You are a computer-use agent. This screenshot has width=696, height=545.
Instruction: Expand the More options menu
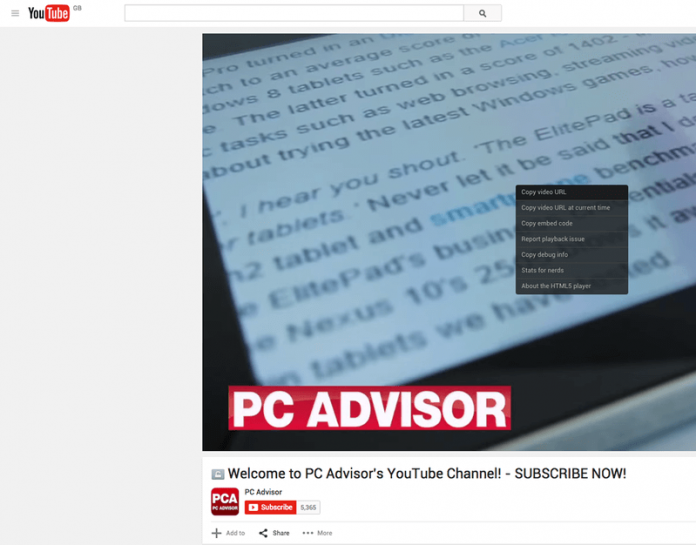(317, 533)
